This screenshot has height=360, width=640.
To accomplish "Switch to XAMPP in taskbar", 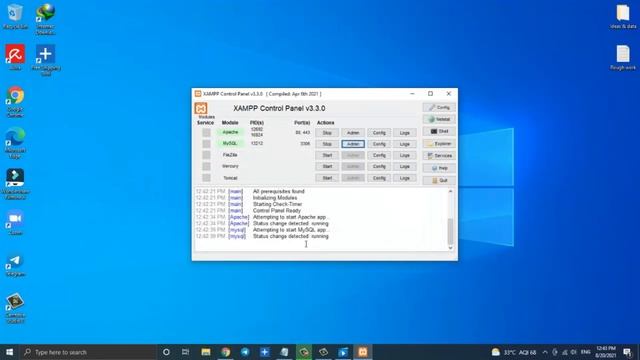I will click(x=362, y=352).
